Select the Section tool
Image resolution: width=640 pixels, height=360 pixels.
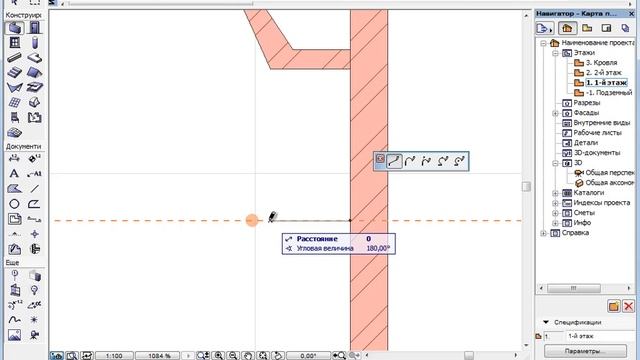[x=35, y=220]
